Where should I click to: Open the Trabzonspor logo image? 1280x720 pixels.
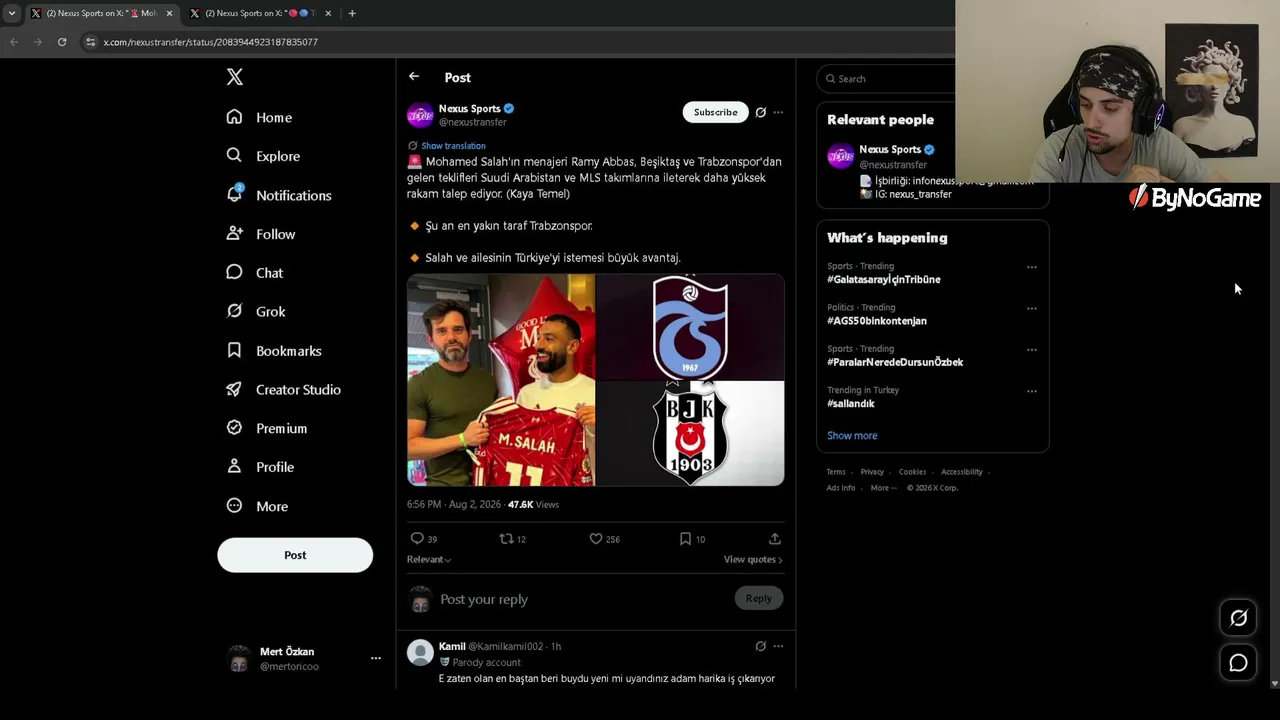coord(690,326)
